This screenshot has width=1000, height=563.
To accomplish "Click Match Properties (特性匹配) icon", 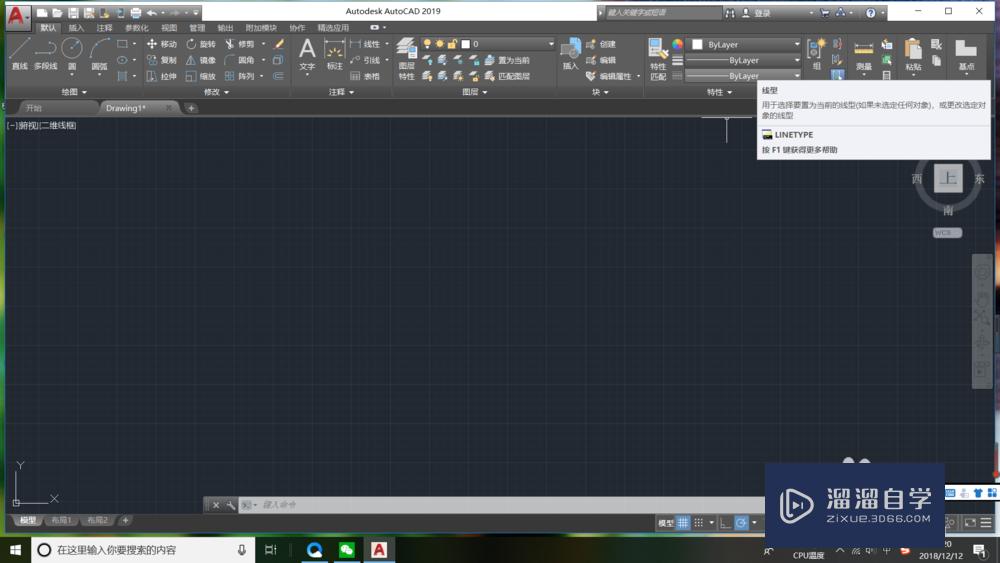I will (x=658, y=59).
